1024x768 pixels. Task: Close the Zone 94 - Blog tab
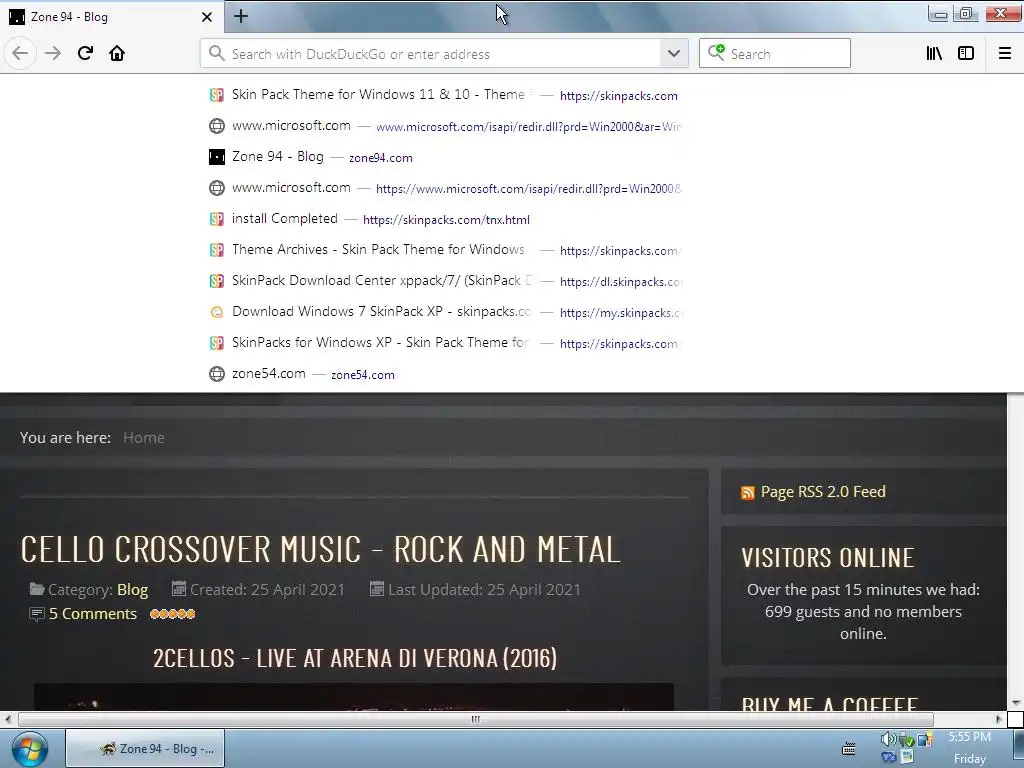pos(207,17)
